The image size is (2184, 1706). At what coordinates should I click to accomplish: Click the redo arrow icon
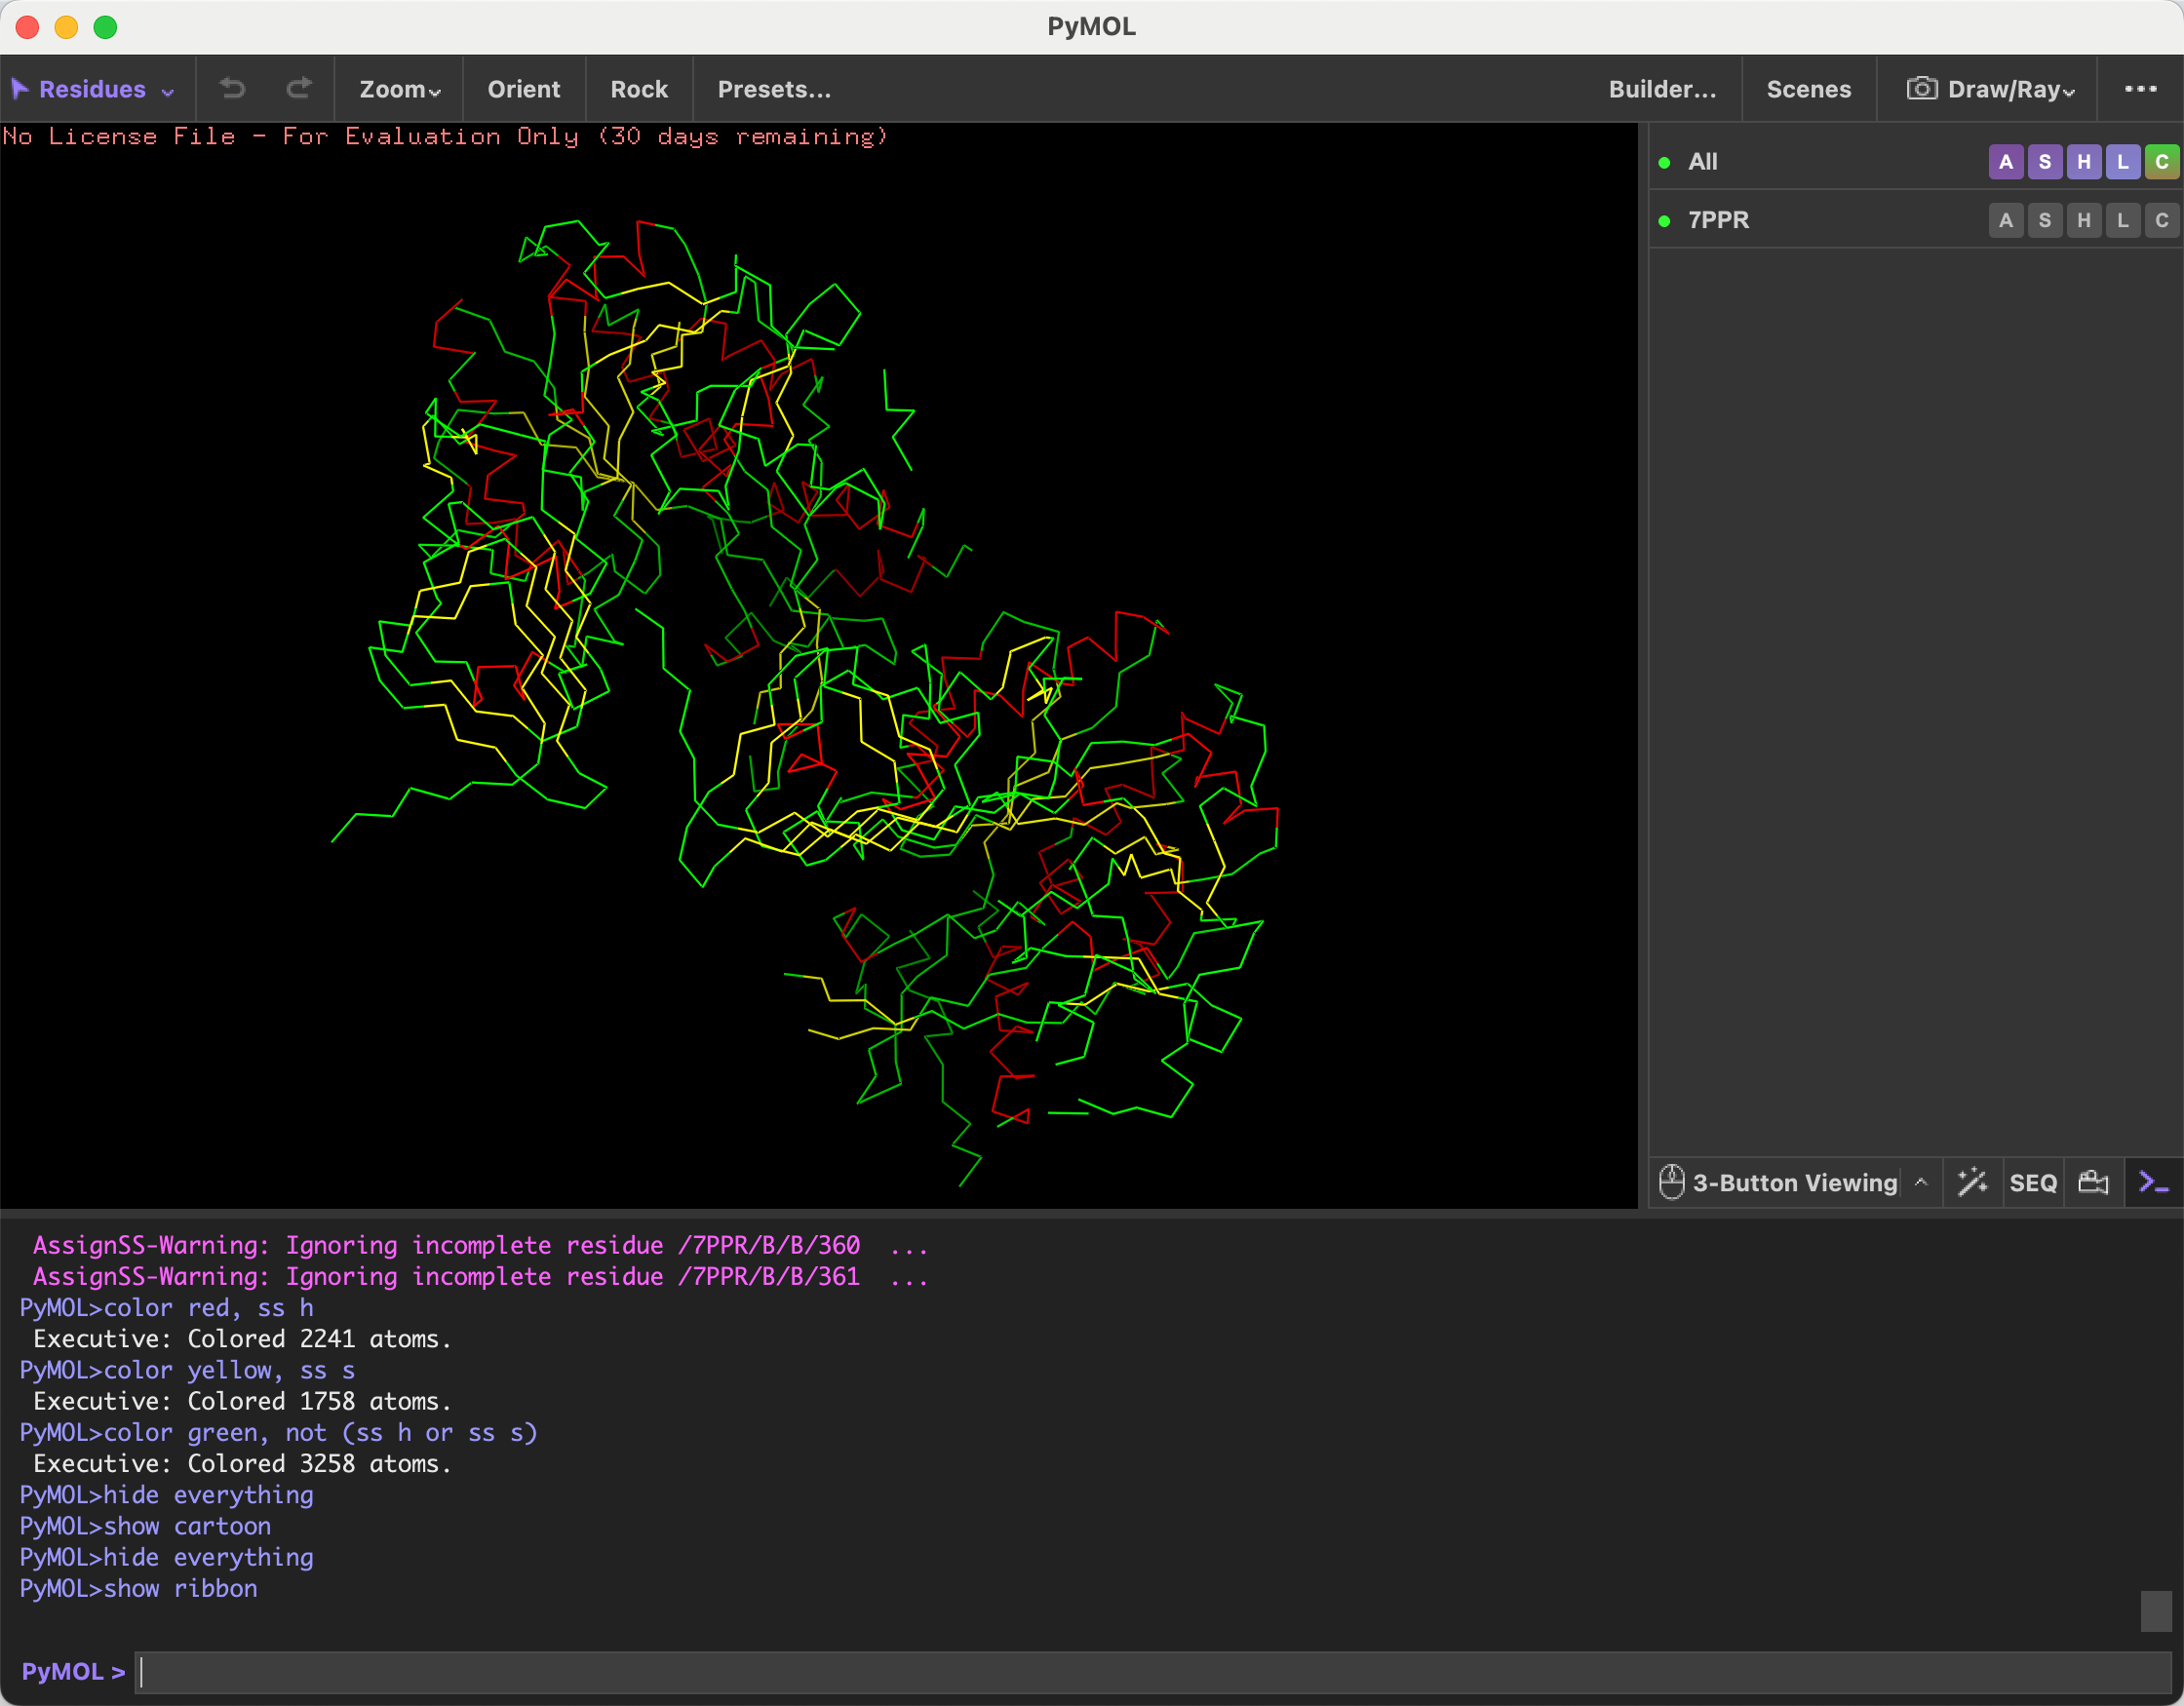299,89
